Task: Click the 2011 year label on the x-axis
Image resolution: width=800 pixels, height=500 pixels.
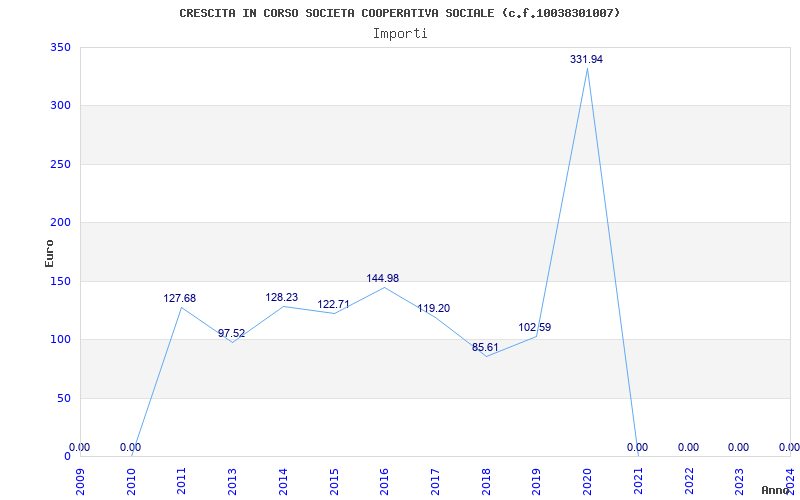Action: point(182,482)
